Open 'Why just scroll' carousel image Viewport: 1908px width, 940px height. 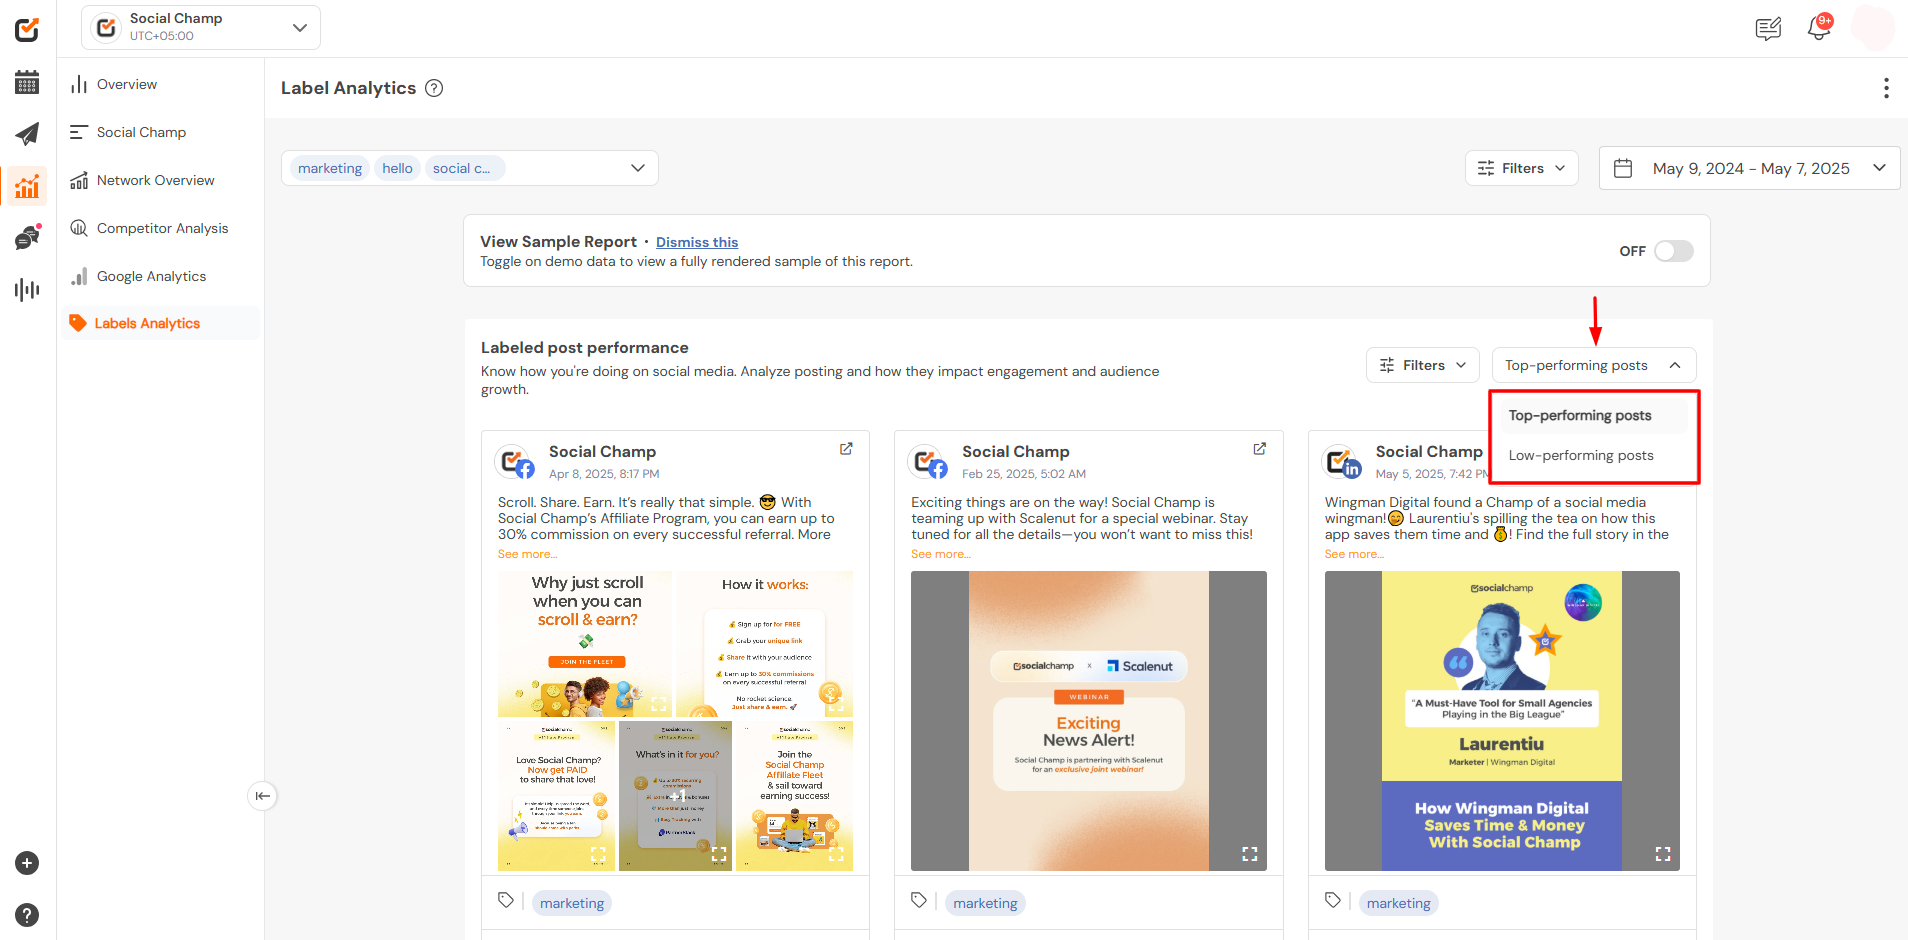pyautogui.click(x=585, y=644)
